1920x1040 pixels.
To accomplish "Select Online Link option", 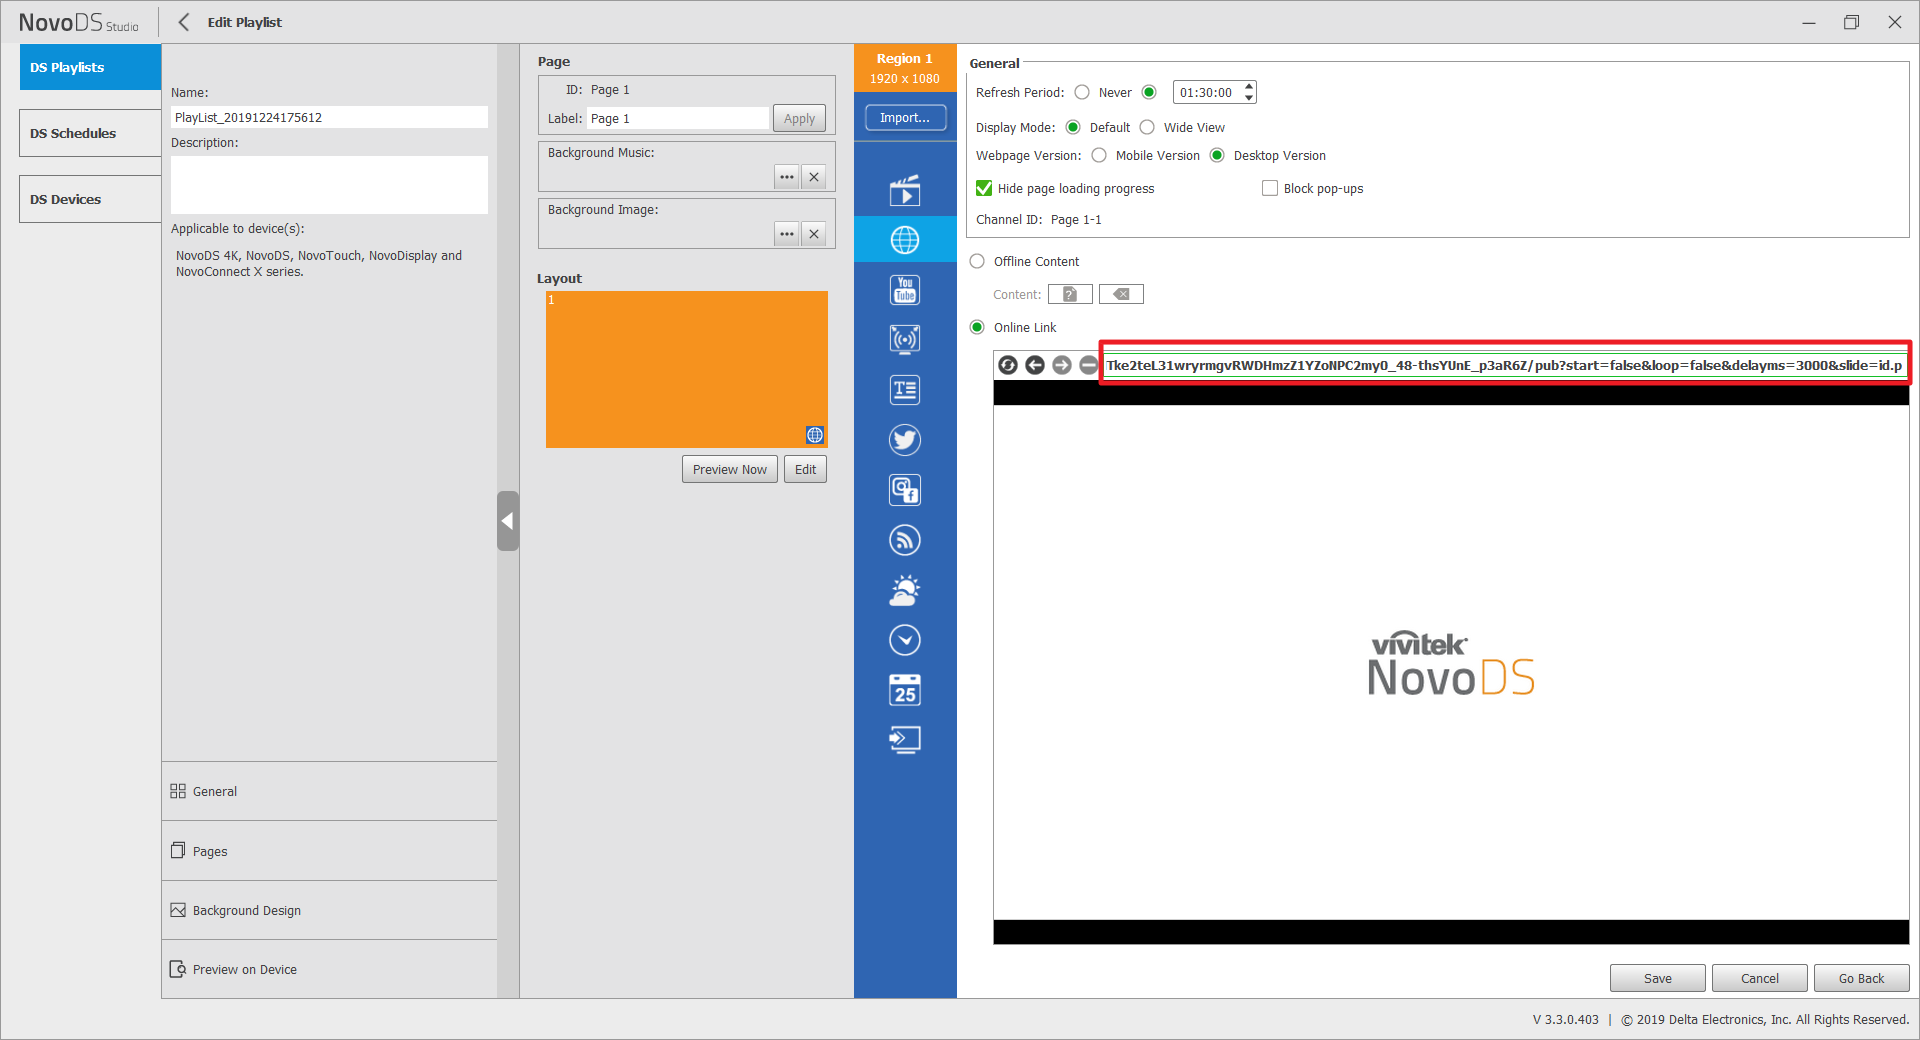I will (x=977, y=327).
